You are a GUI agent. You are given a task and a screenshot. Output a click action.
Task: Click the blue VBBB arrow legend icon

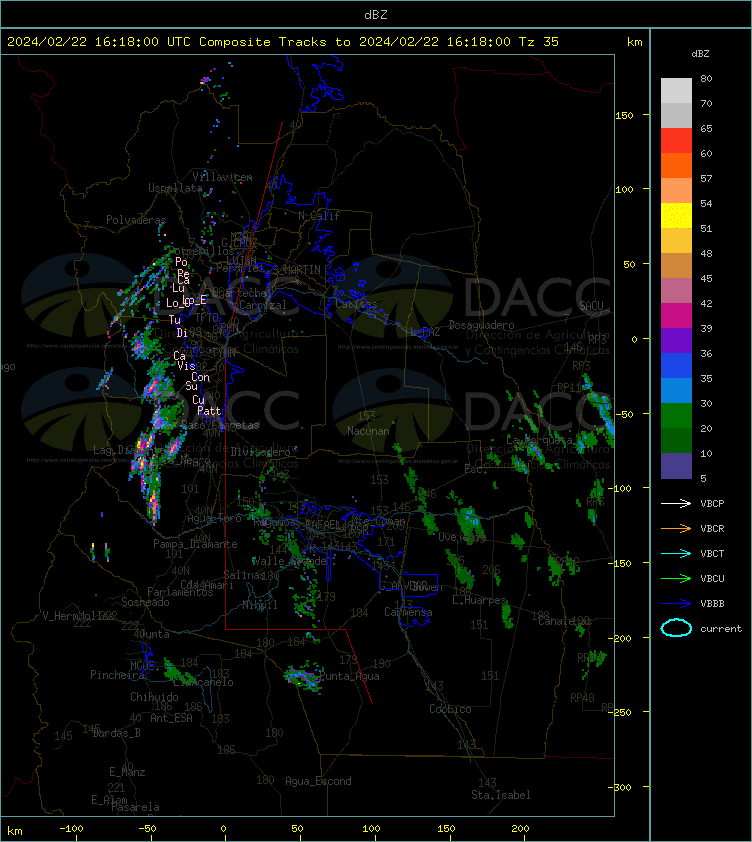point(676,604)
